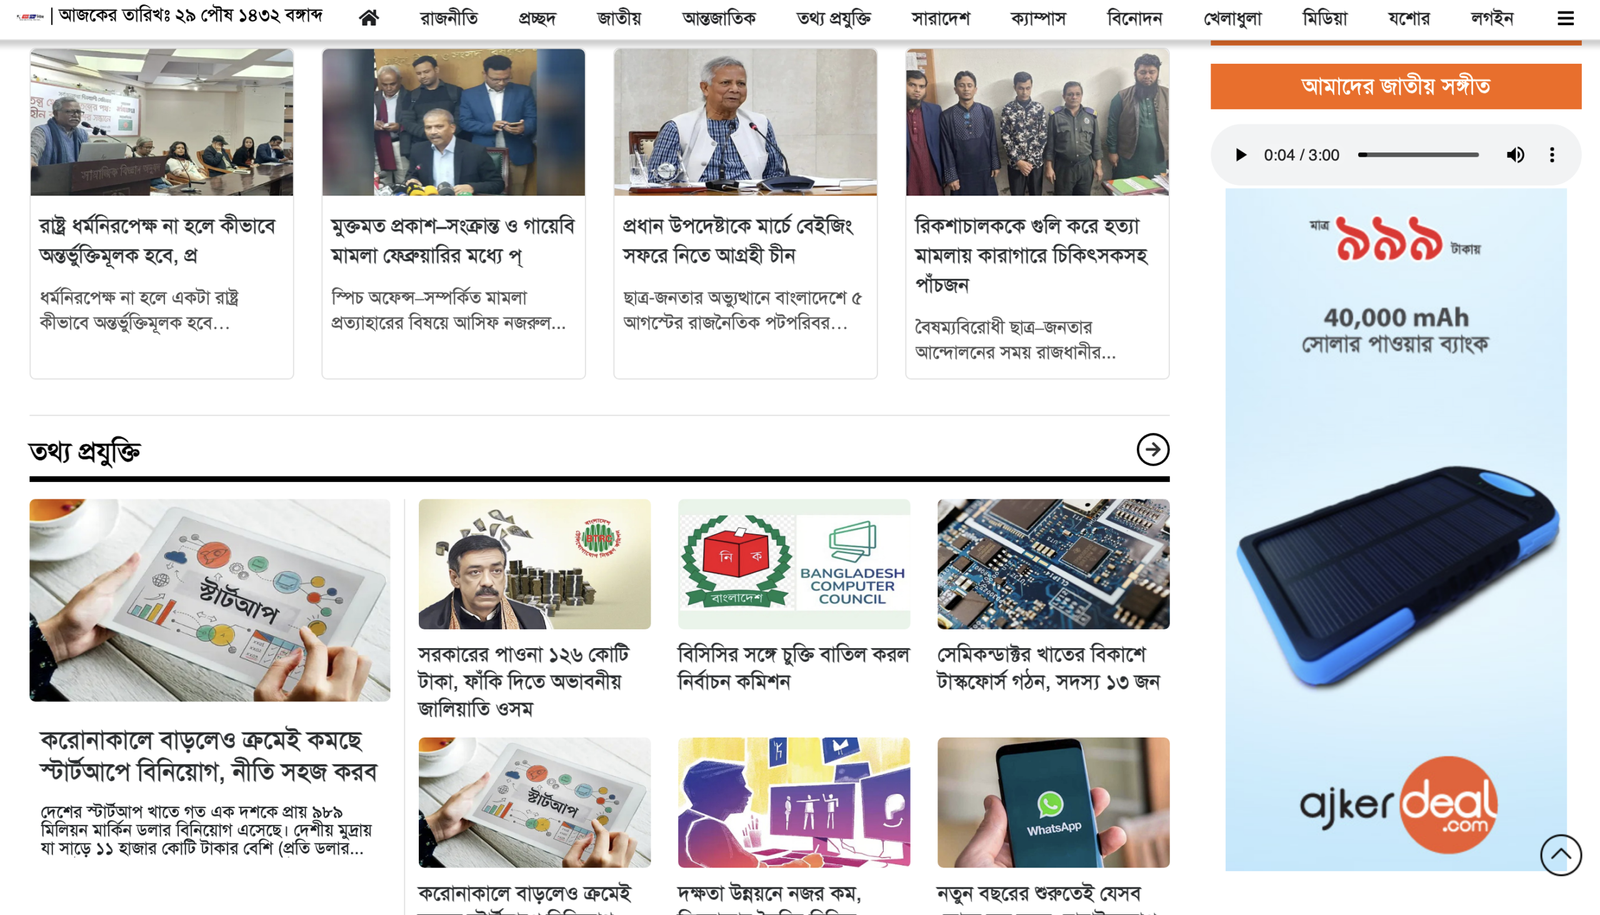
Task: Select the আন্তর্জাতিক menu item
Action: tap(719, 18)
